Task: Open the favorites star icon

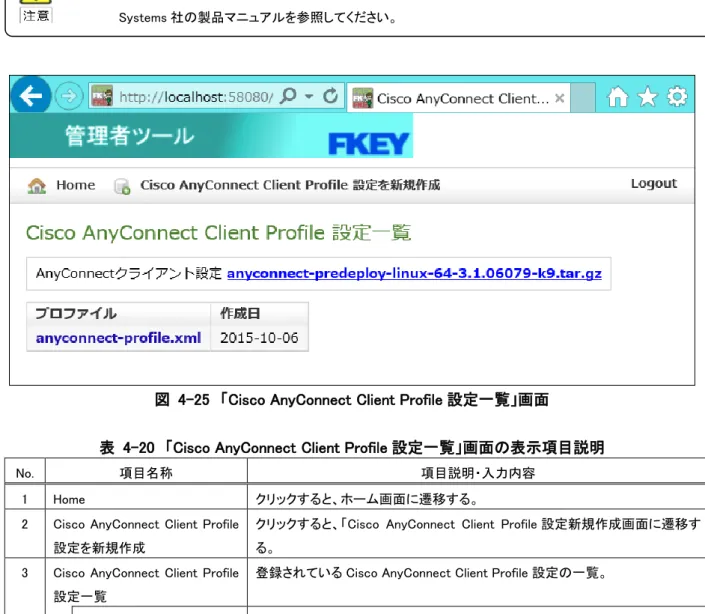Action: (647, 97)
